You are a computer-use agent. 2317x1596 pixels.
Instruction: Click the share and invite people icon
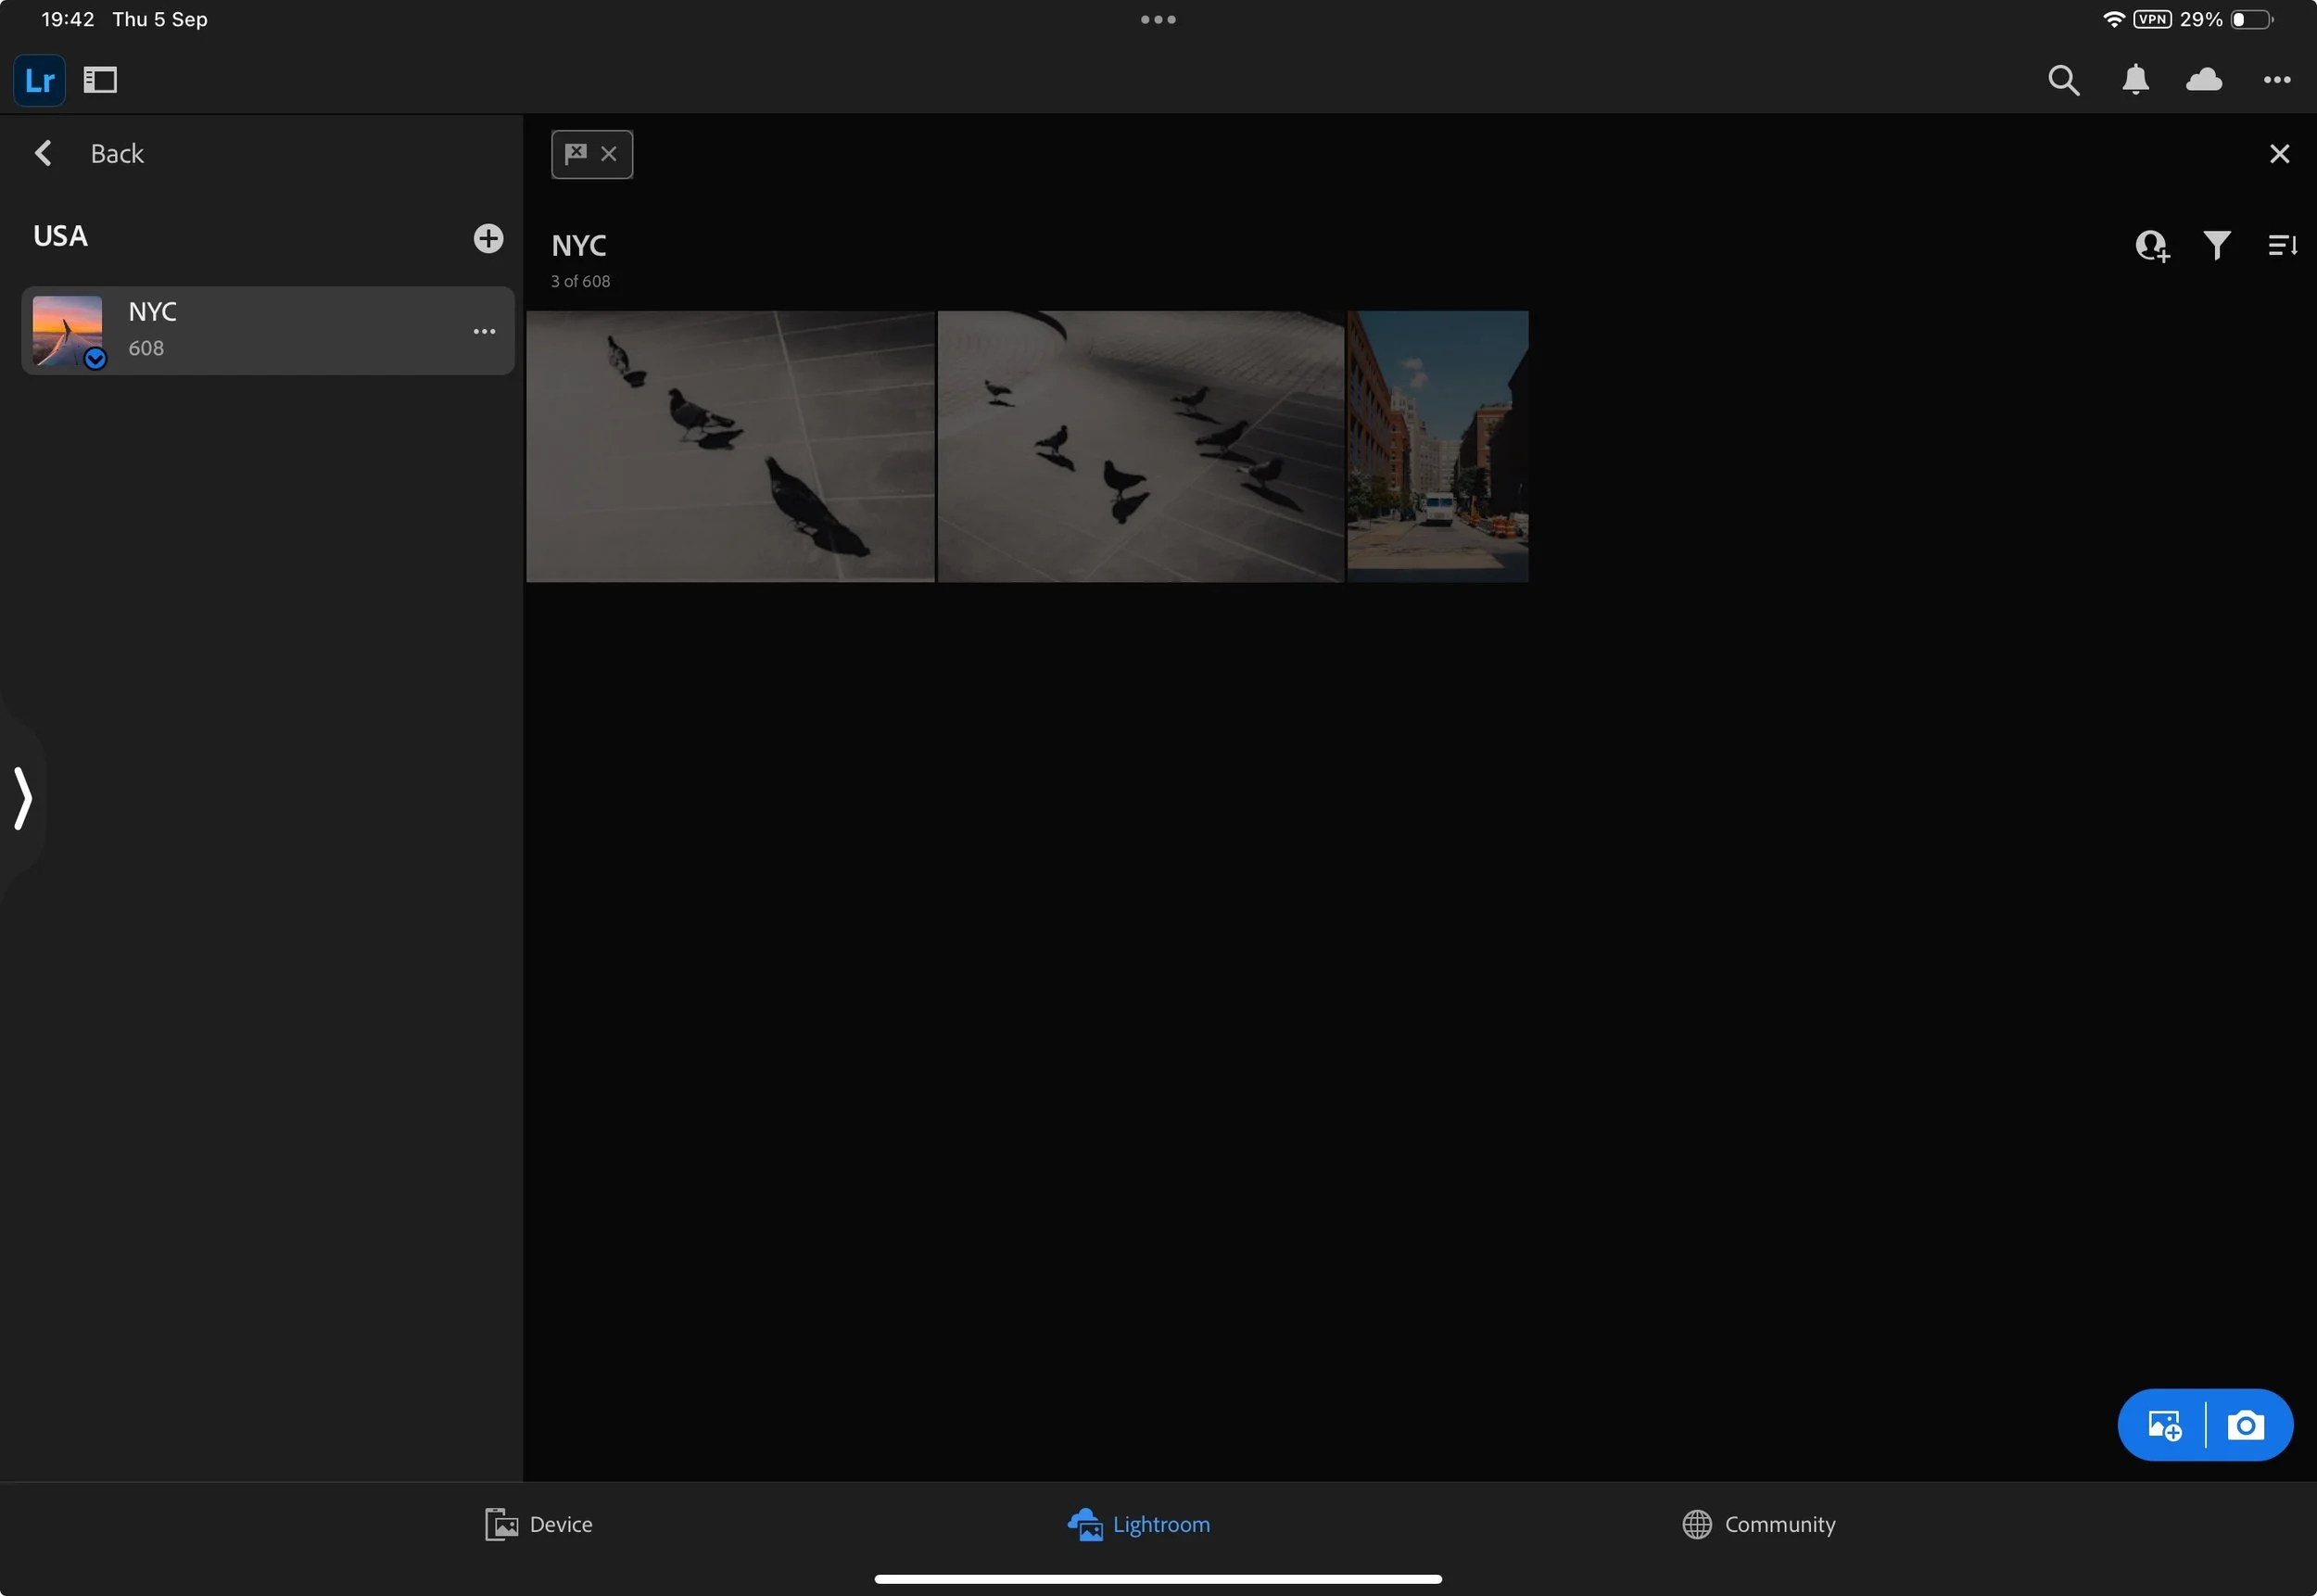point(2151,245)
